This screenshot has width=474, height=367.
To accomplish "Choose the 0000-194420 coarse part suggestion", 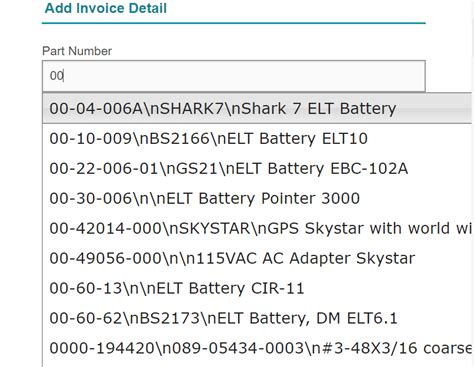I will click(x=258, y=348).
